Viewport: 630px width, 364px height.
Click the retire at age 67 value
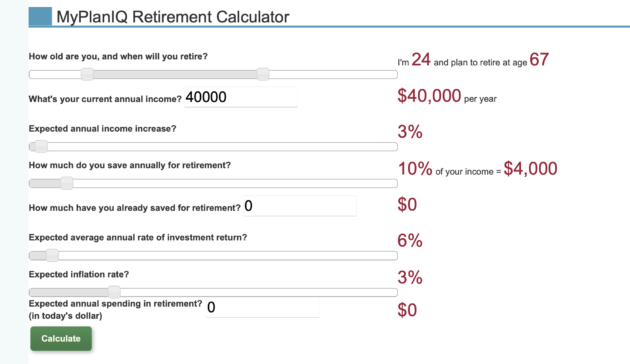coord(539,59)
